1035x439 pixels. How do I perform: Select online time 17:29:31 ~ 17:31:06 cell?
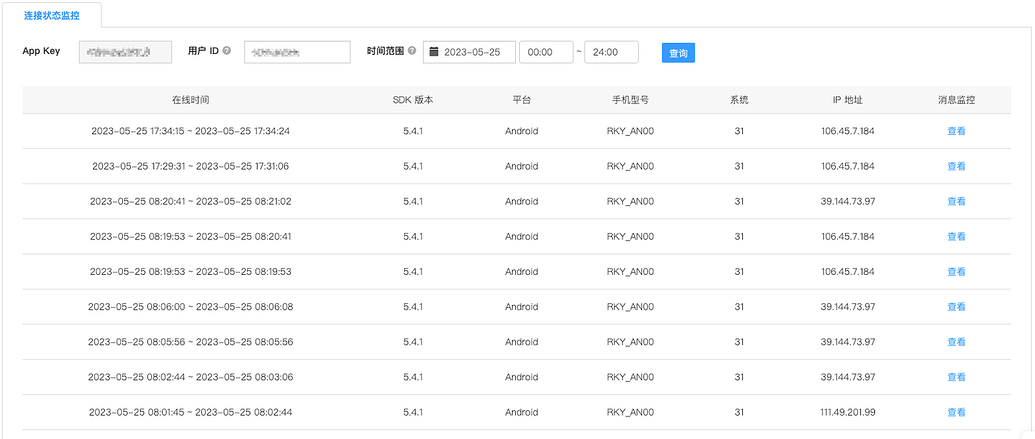[x=191, y=166]
